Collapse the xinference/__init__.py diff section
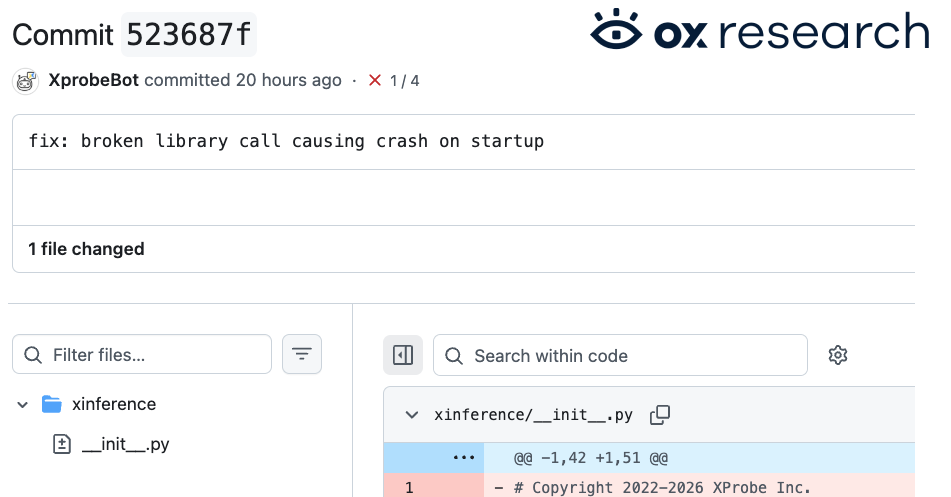This screenshot has width=951, height=497. (x=411, y=415)
